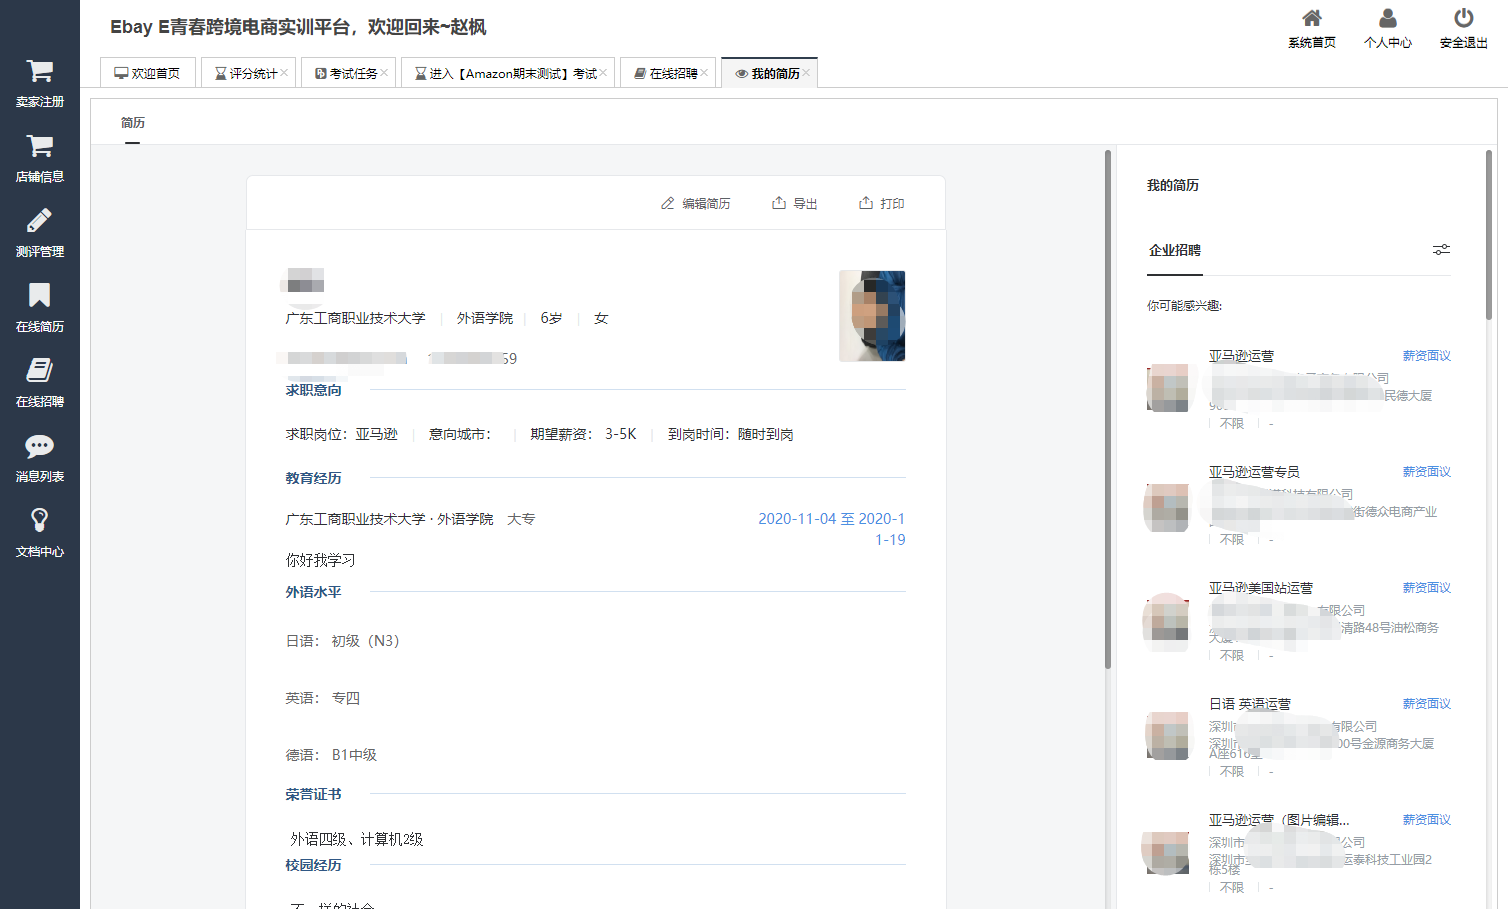Open 个人中心 user icon
This screenshot has width=1508, height=909.
(x=1388, y=18)
